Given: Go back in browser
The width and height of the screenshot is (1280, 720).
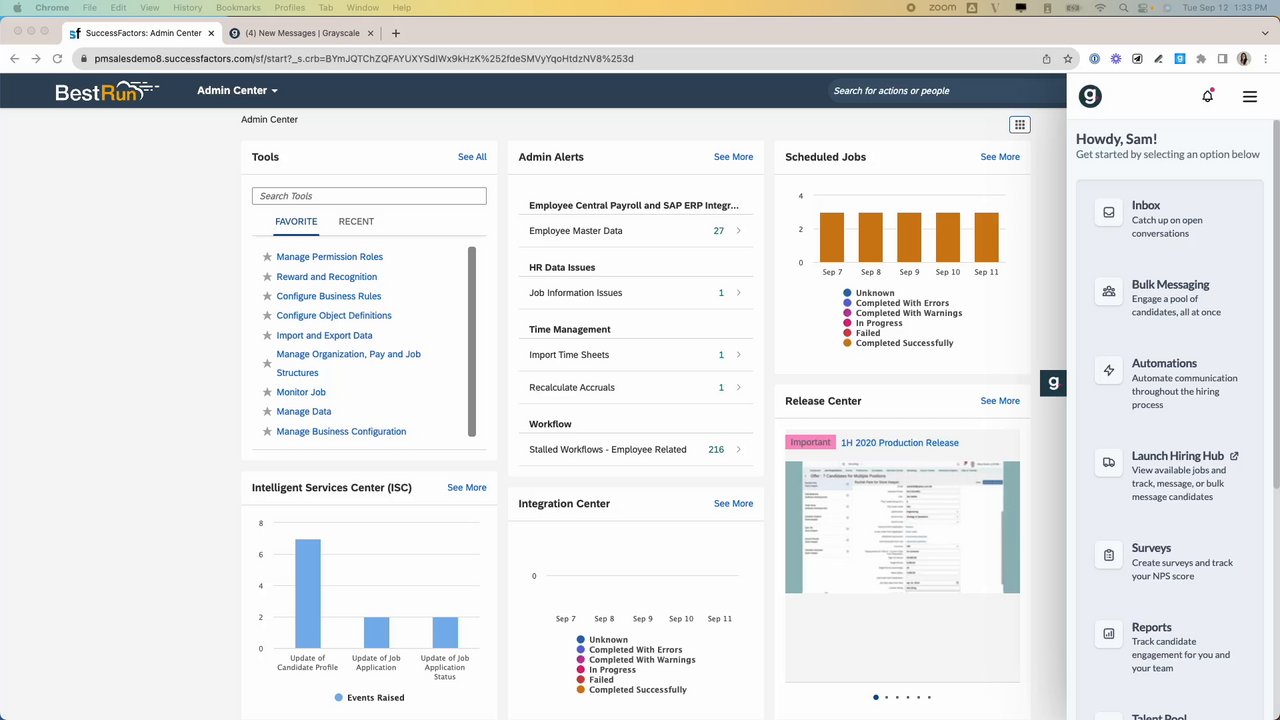Looking at the screenshot, I should [14, 59].
